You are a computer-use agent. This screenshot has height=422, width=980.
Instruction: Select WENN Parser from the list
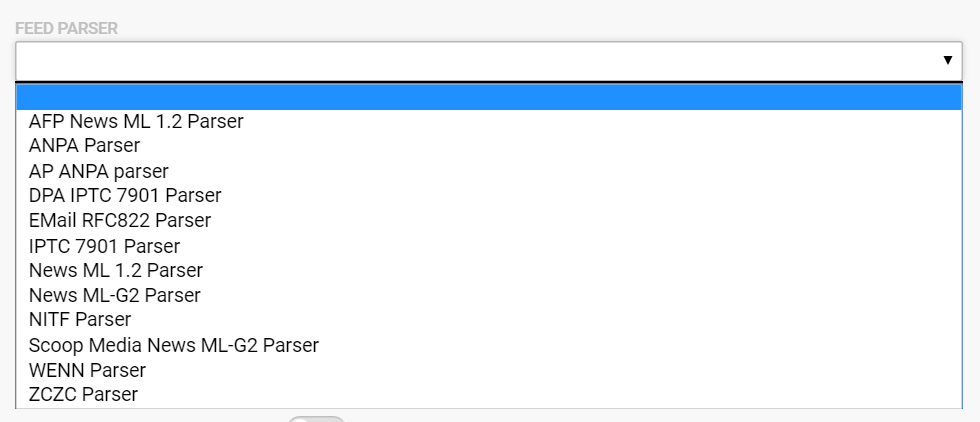[88, 370]
